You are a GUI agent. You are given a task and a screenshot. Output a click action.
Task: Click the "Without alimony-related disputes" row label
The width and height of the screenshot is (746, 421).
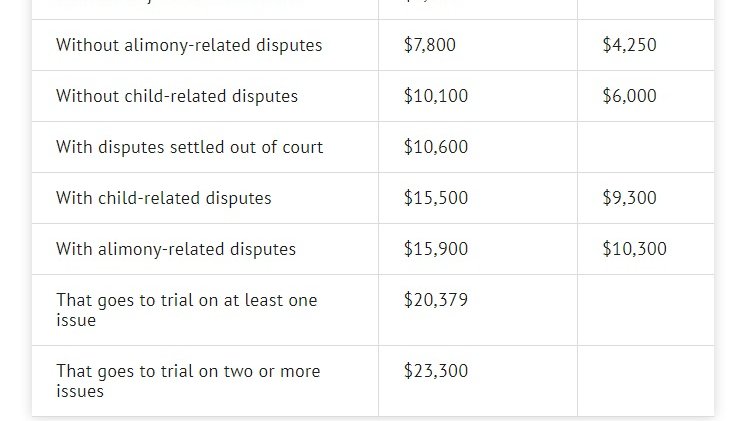[x=189, y=45]
